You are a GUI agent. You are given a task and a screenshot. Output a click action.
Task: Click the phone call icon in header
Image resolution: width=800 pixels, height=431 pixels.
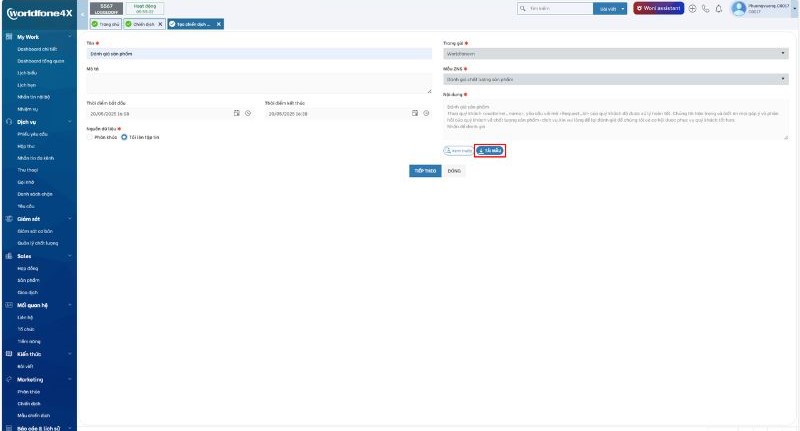pos(706,9)
